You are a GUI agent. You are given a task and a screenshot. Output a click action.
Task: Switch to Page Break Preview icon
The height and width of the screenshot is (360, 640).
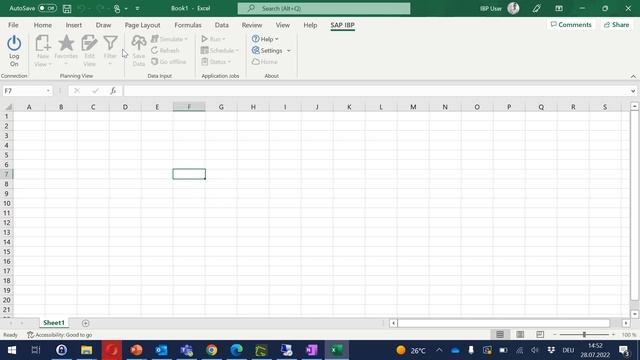pos(540,334)
